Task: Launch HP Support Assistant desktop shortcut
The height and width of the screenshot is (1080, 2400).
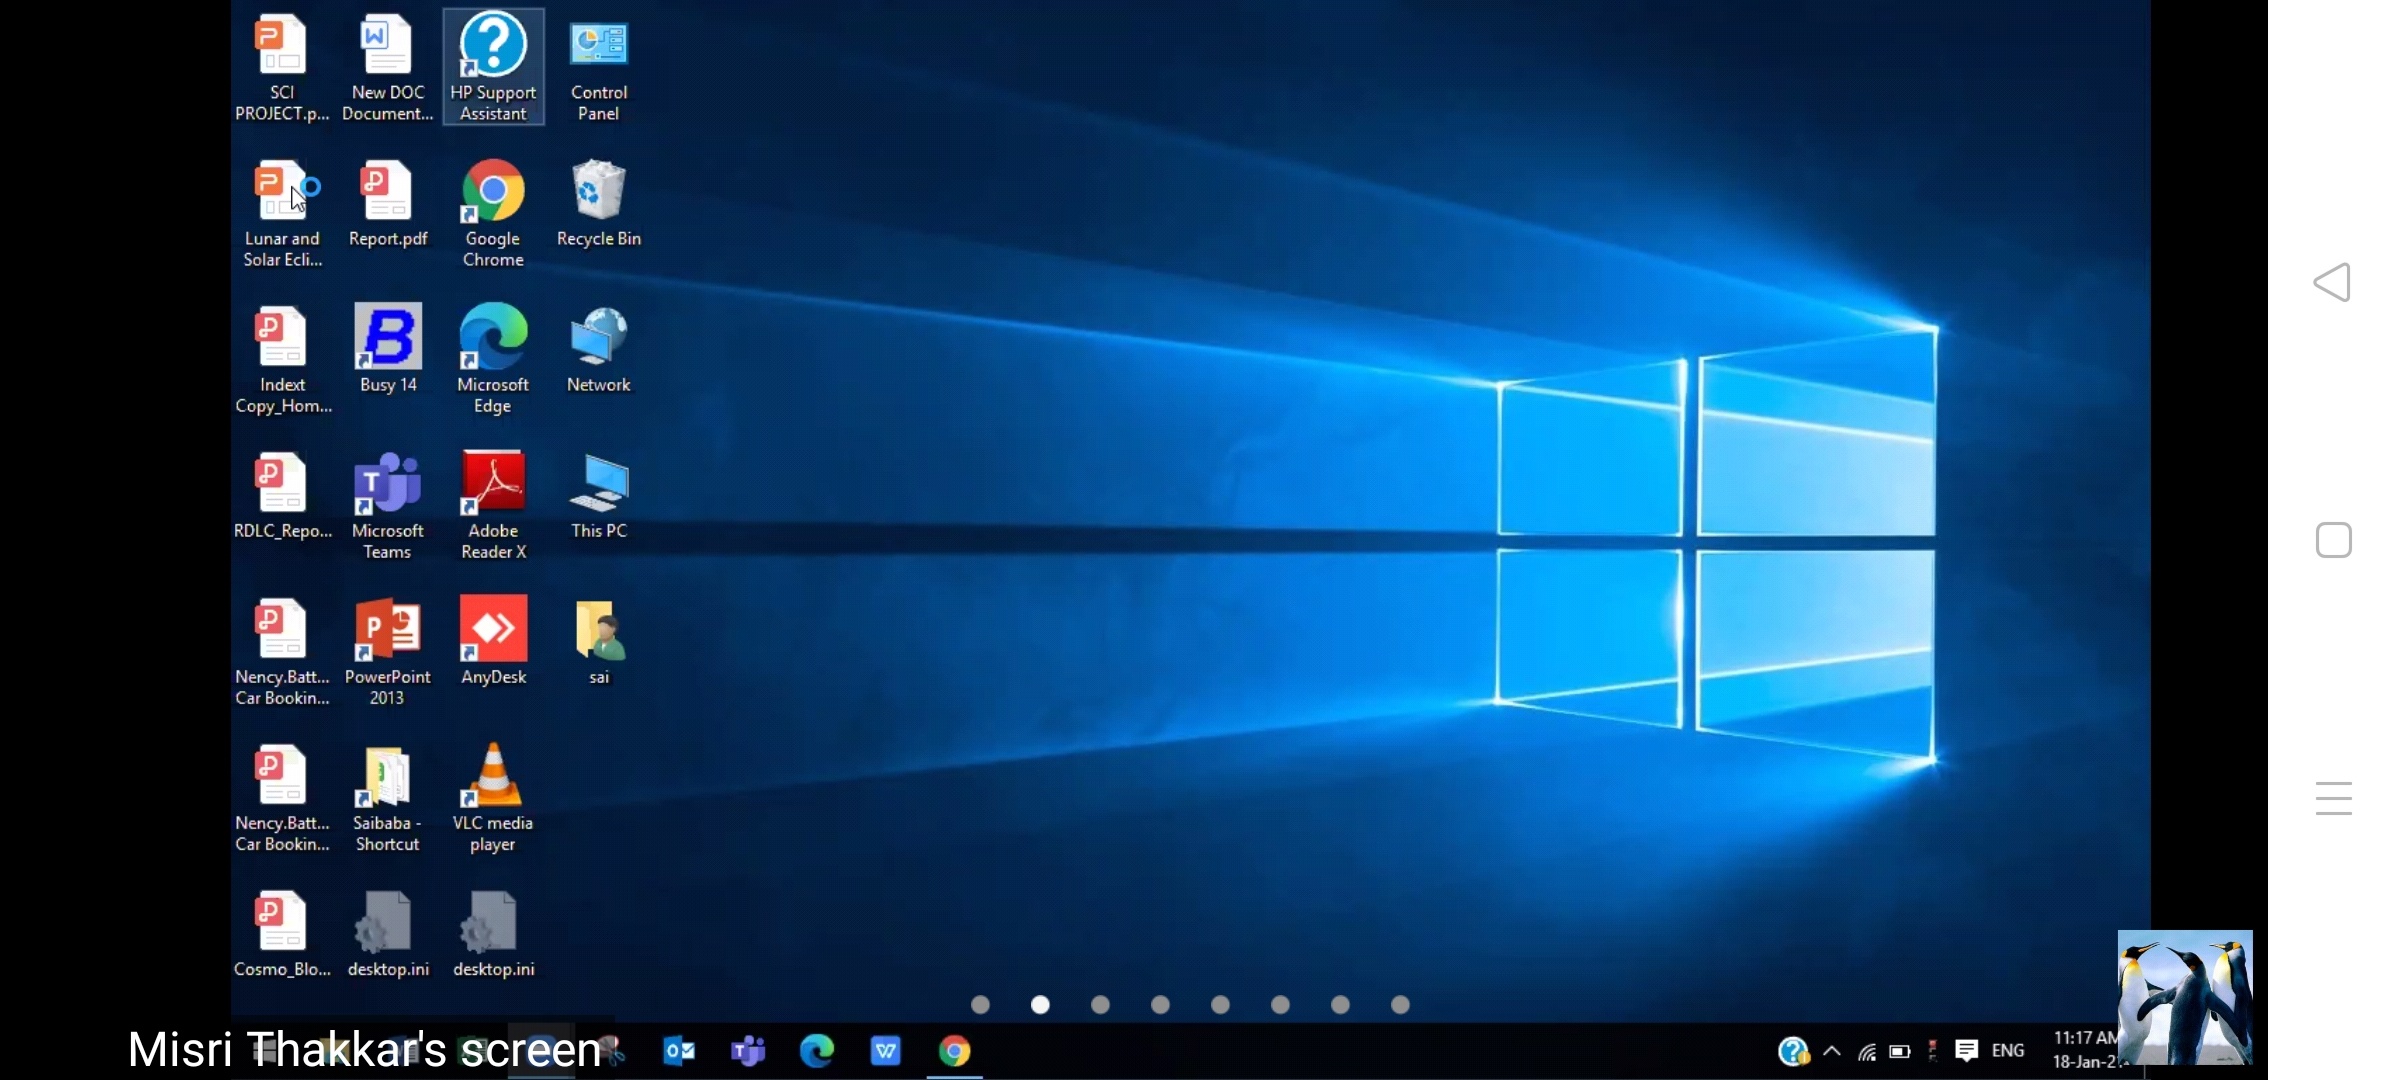Action: pos(493,67)
